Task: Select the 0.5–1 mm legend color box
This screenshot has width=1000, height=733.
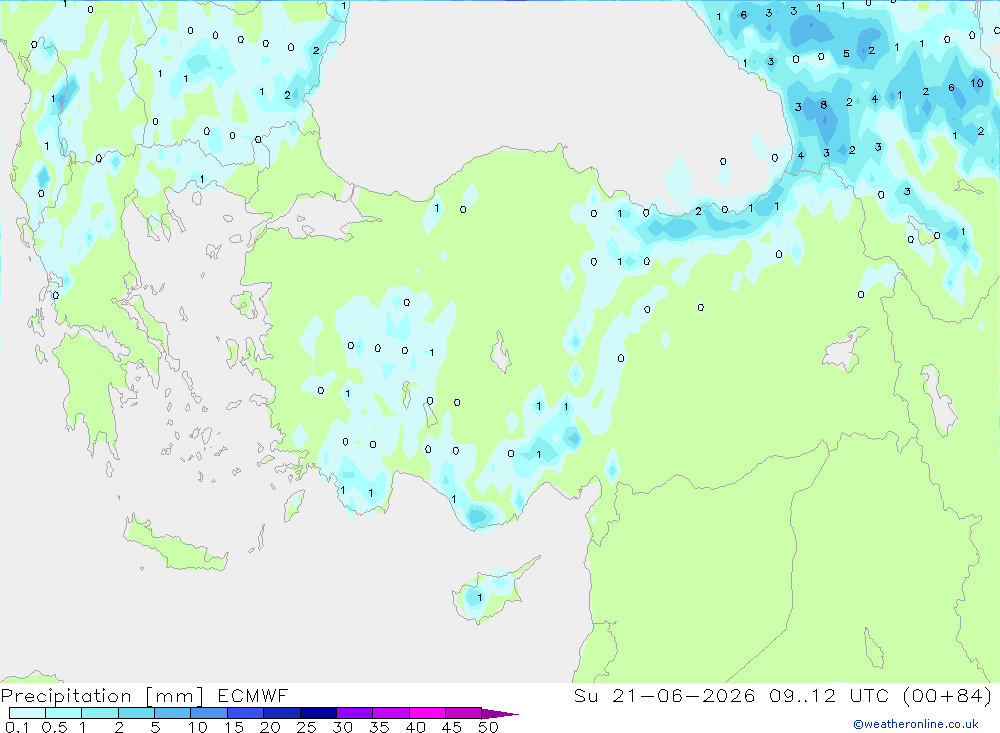Action: [x=63, y=713]
